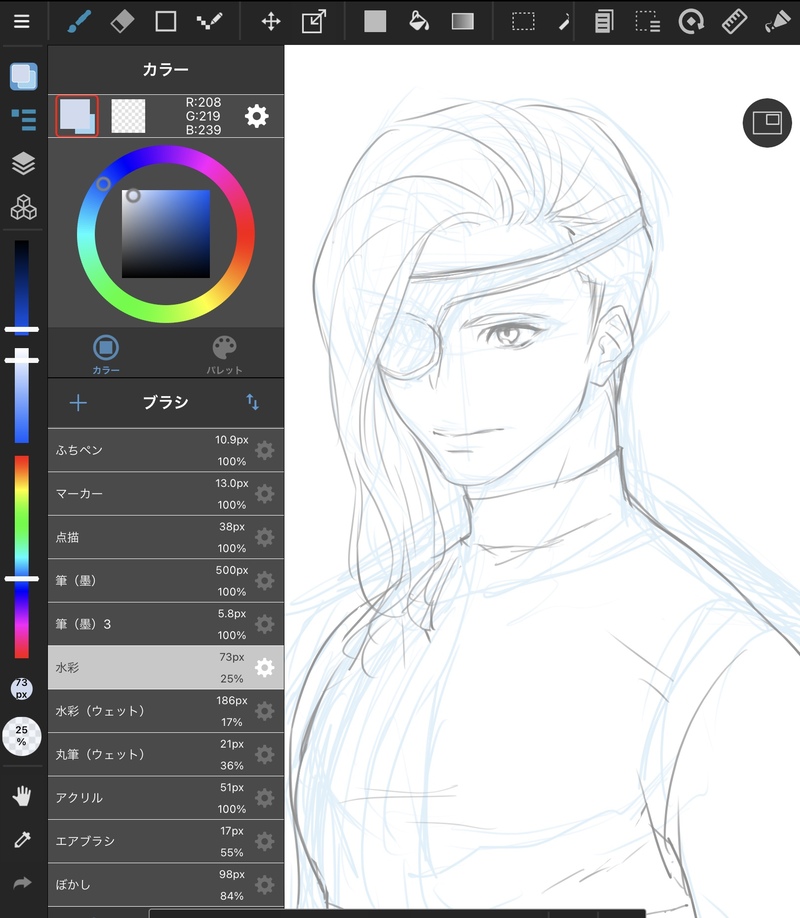Switch to the カラー tab
The image size is (800, 918).
[106, 355]
